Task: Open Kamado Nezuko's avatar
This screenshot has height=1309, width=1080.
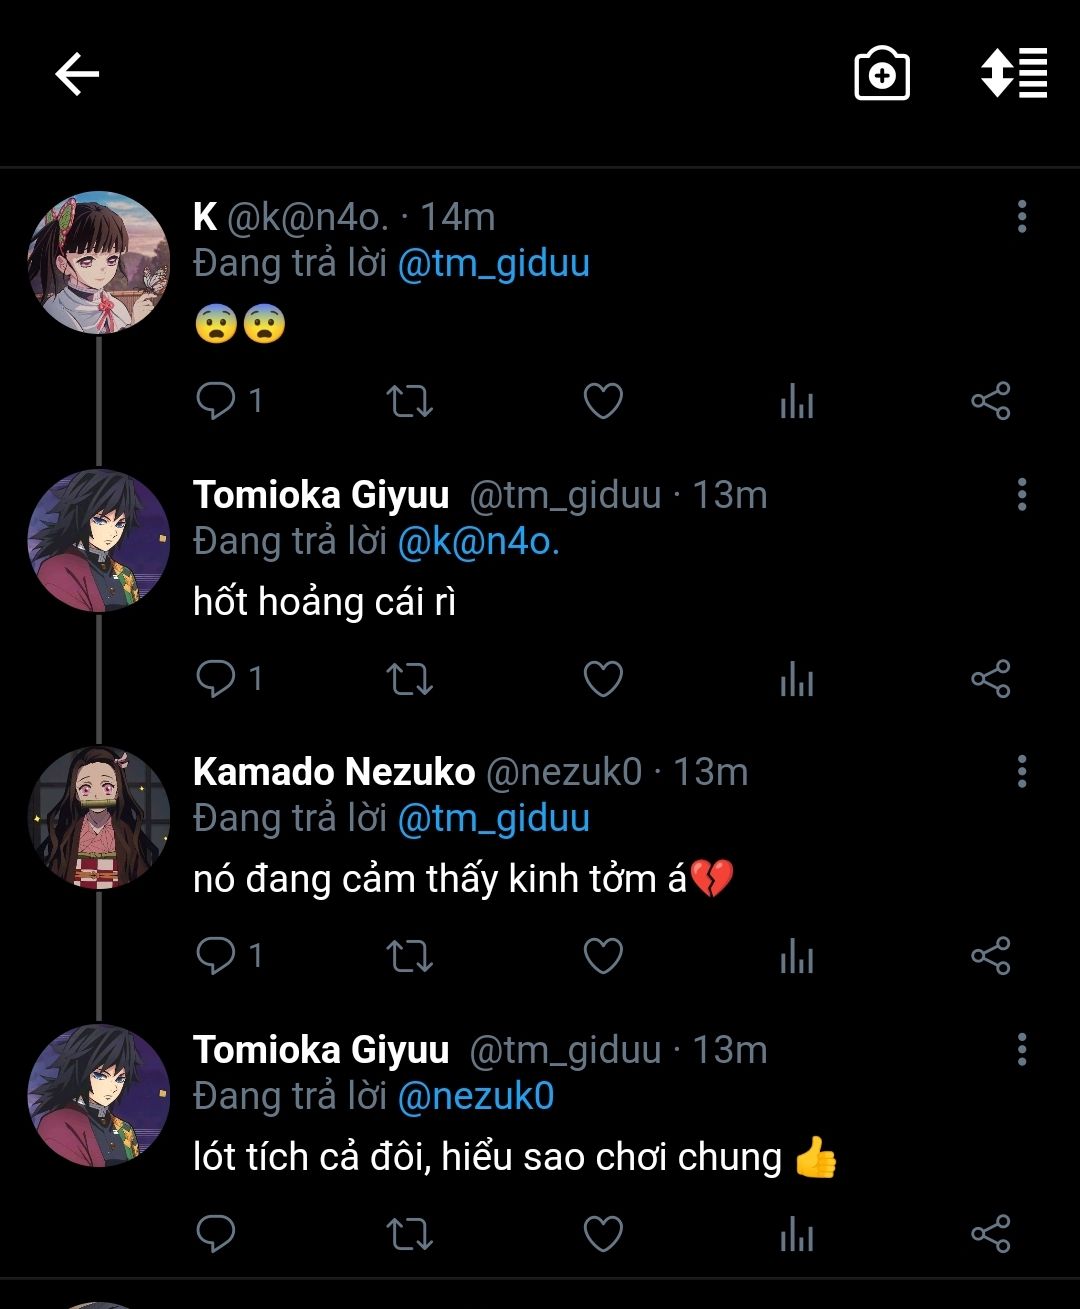Action: click(98, 817)
